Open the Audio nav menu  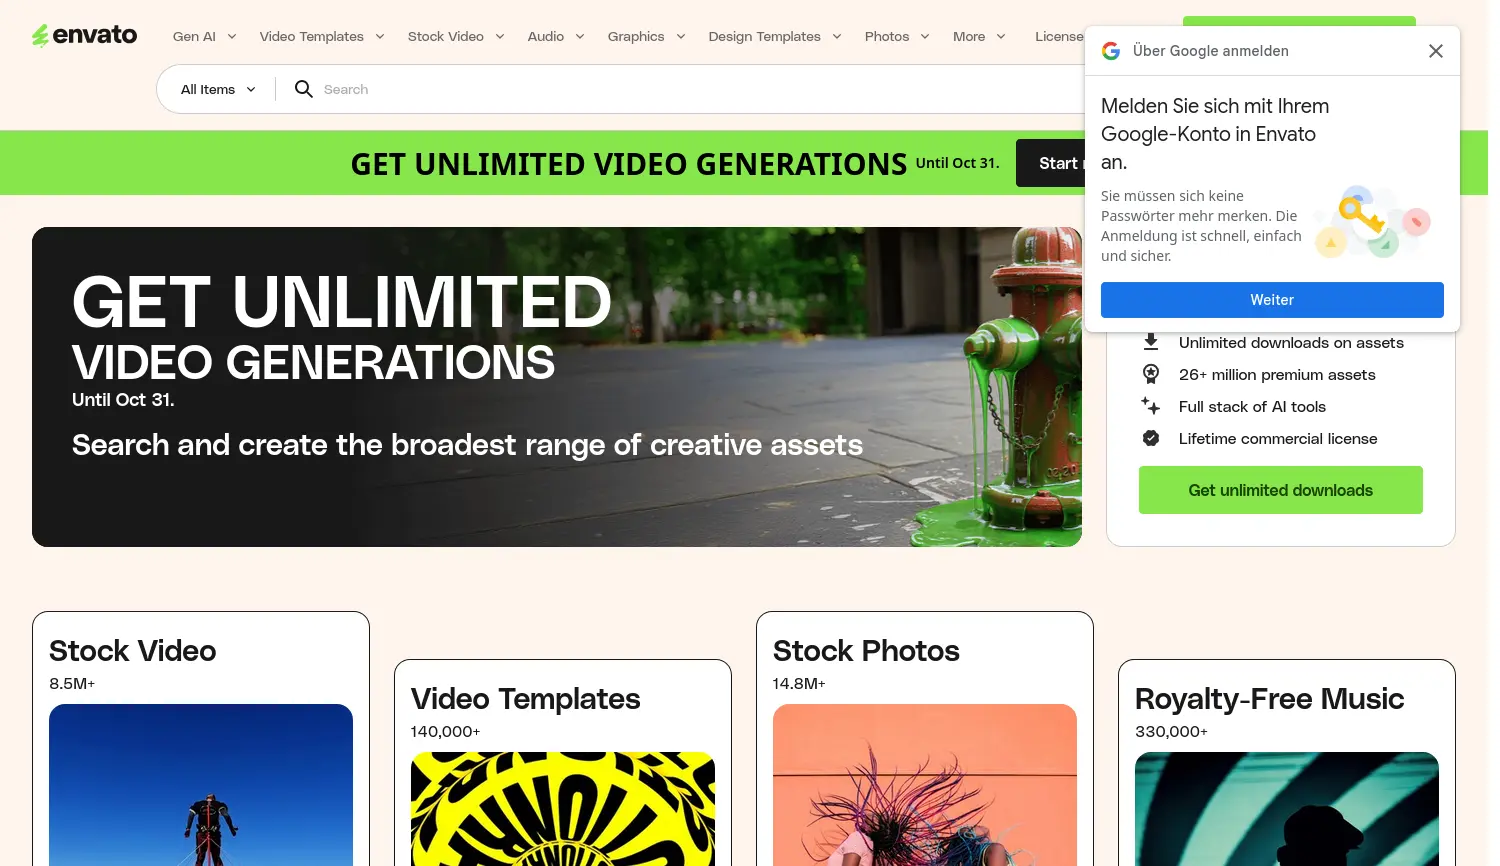555,36
